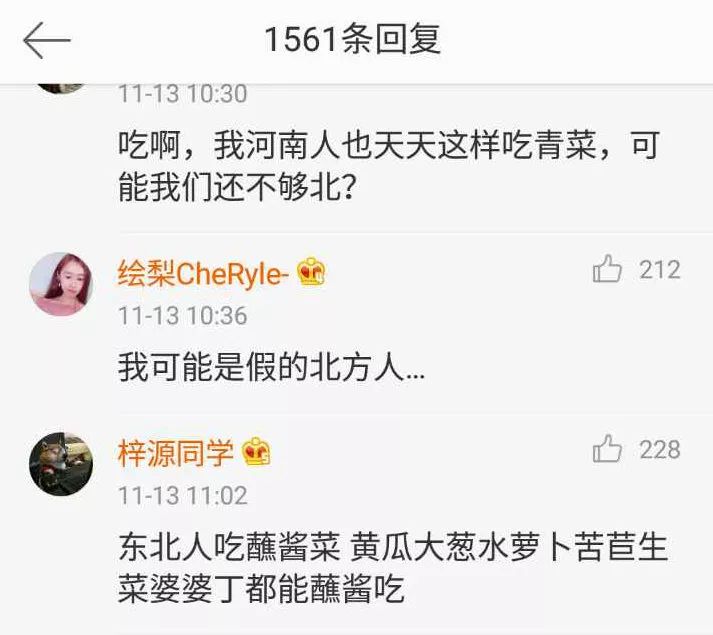Screen dimensions: 713x635
Task: Tap the partially hidden top avatar
Action: tap(61, 88)
